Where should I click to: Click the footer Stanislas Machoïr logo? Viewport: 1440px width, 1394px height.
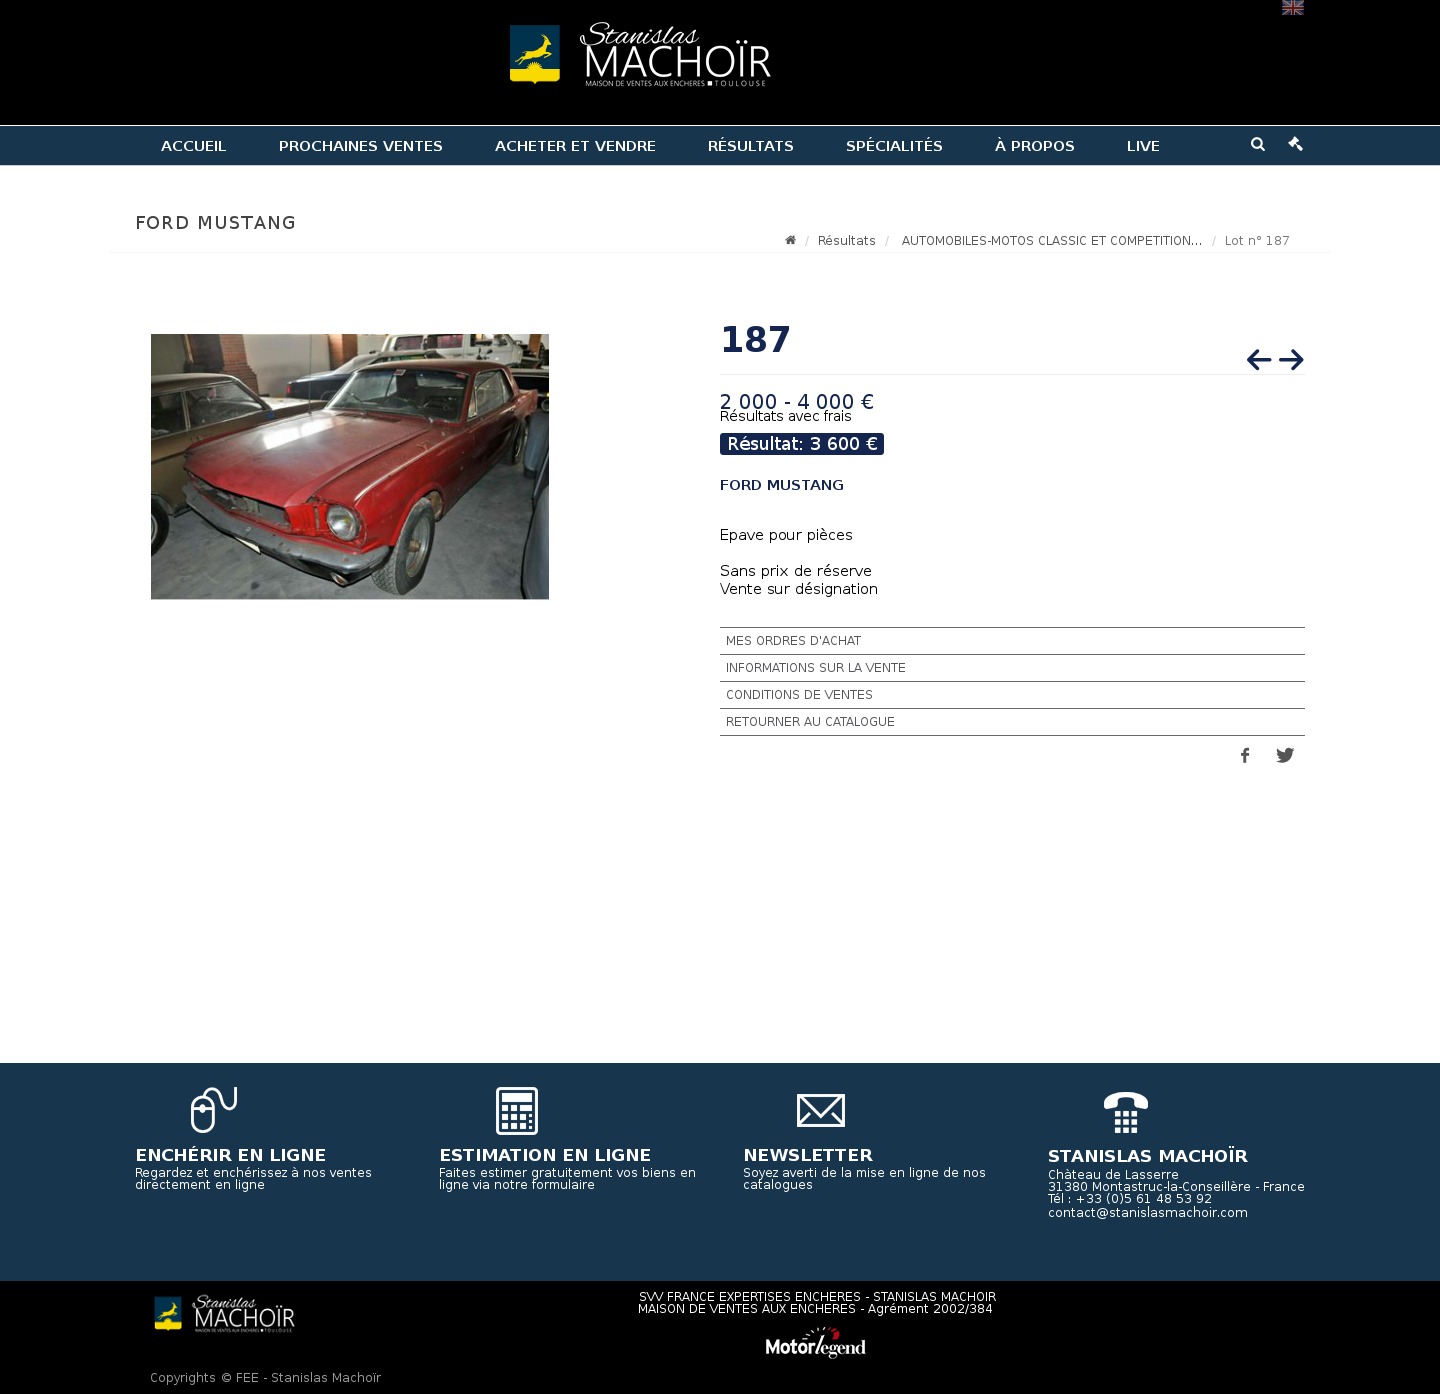click(x=224, y=1314)
